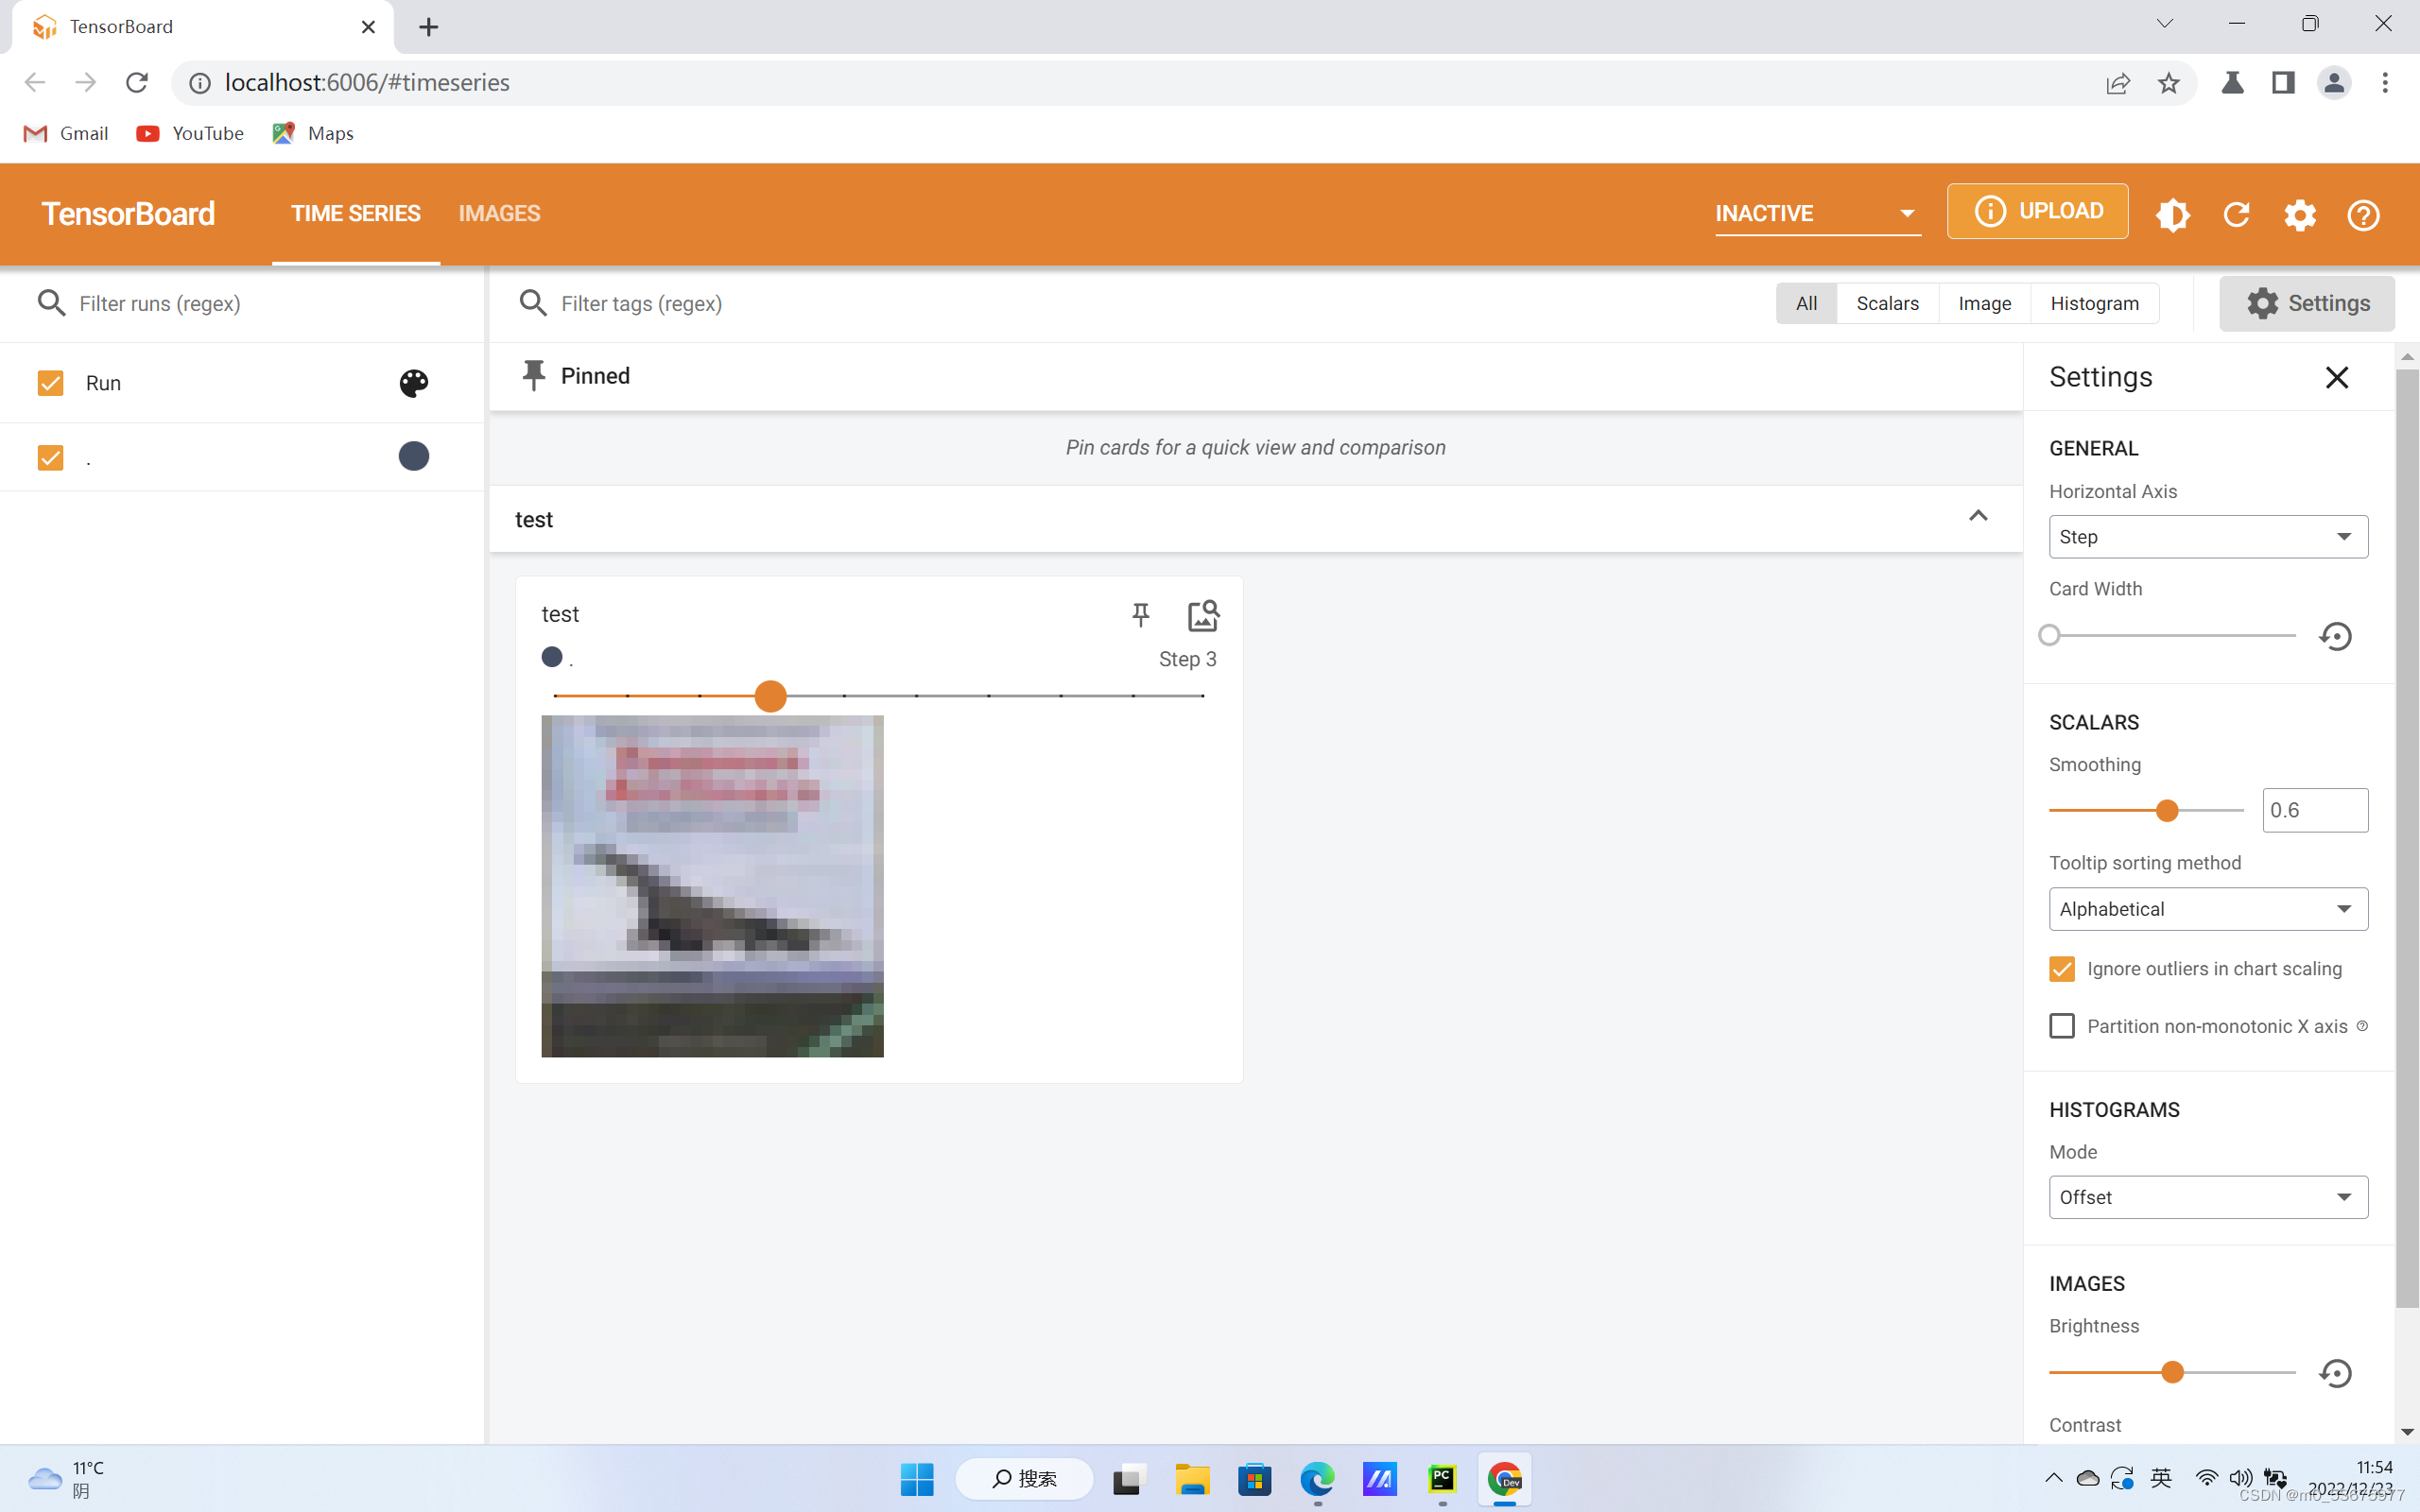Enable Partition non-monotonic X axis
This screenshot has height=1512, width=2420.
click(x=2061, y=1026)
